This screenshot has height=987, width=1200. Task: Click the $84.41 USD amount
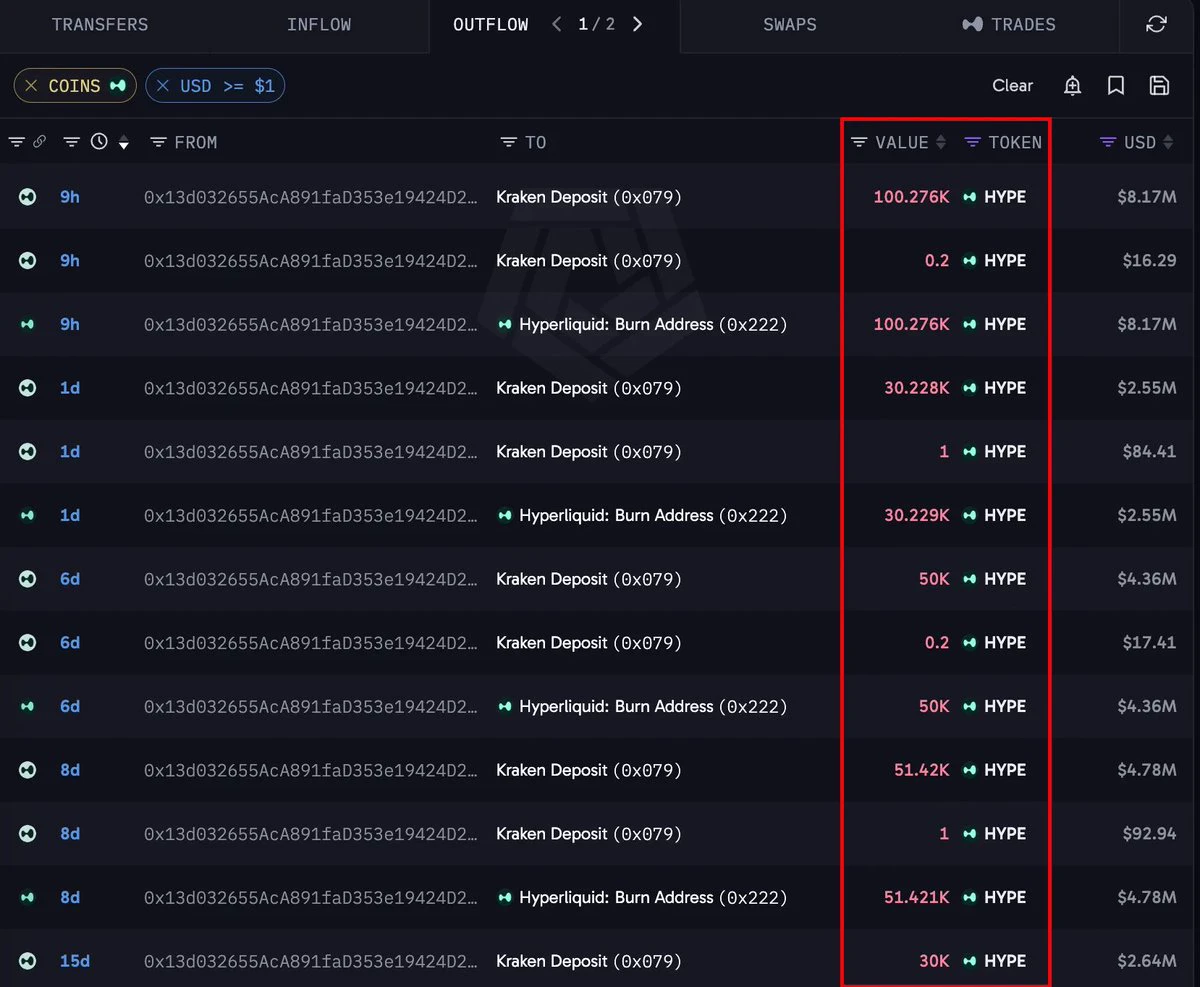coord(1149,452)
